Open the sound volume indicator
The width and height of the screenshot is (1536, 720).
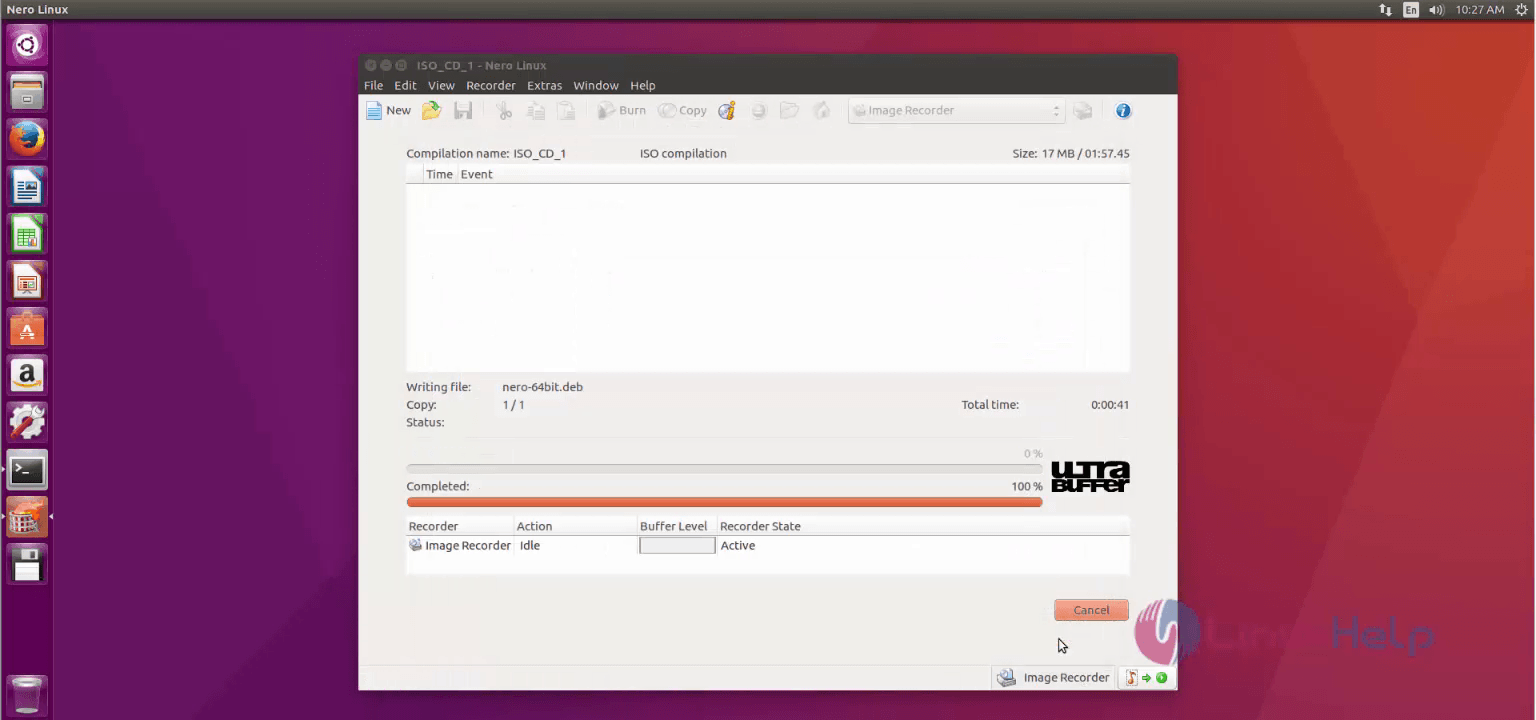[1437, 10]
